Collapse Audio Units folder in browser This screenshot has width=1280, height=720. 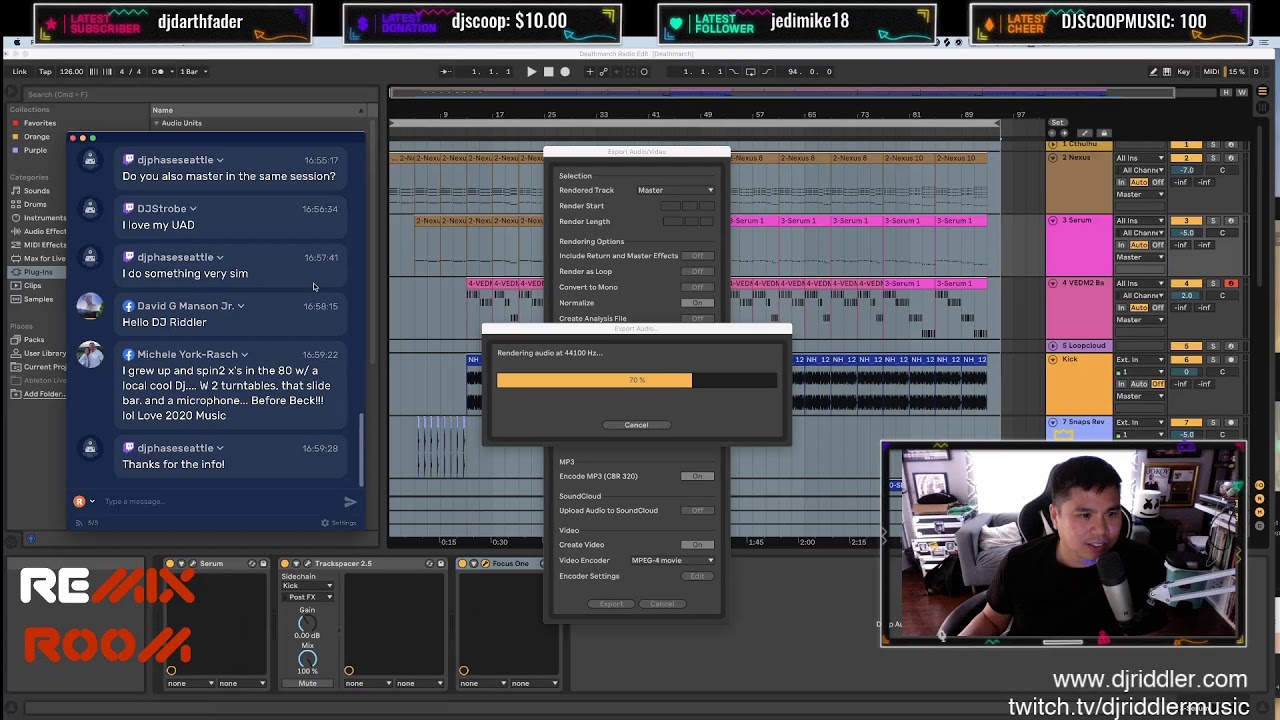coord(155,123)
